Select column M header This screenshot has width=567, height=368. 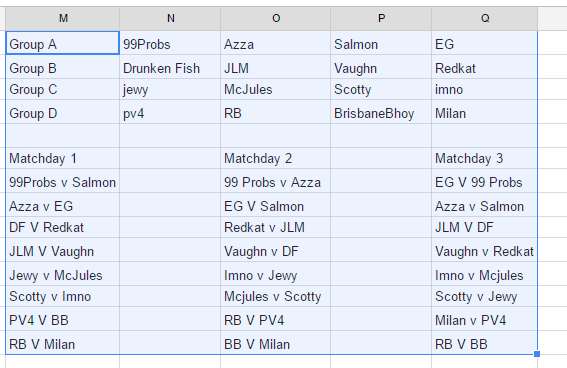click(x=63, y=18)
